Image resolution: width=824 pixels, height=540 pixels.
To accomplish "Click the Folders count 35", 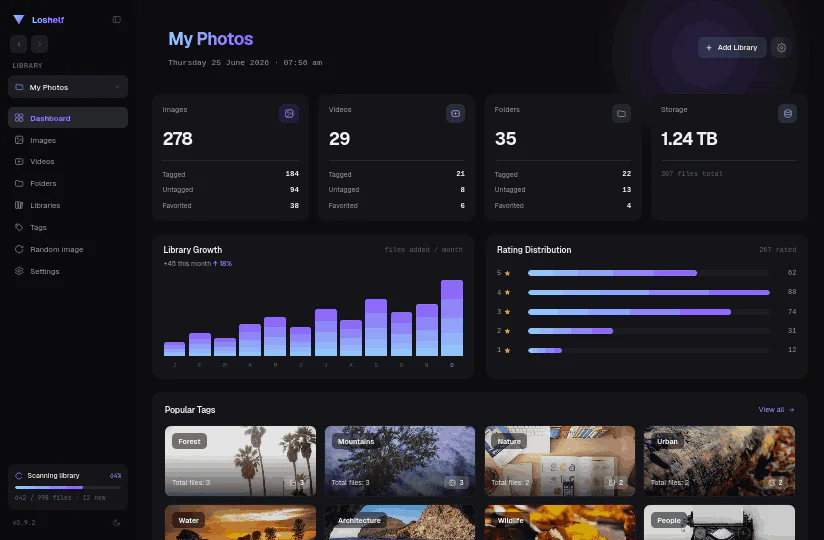I will [506, 139].
